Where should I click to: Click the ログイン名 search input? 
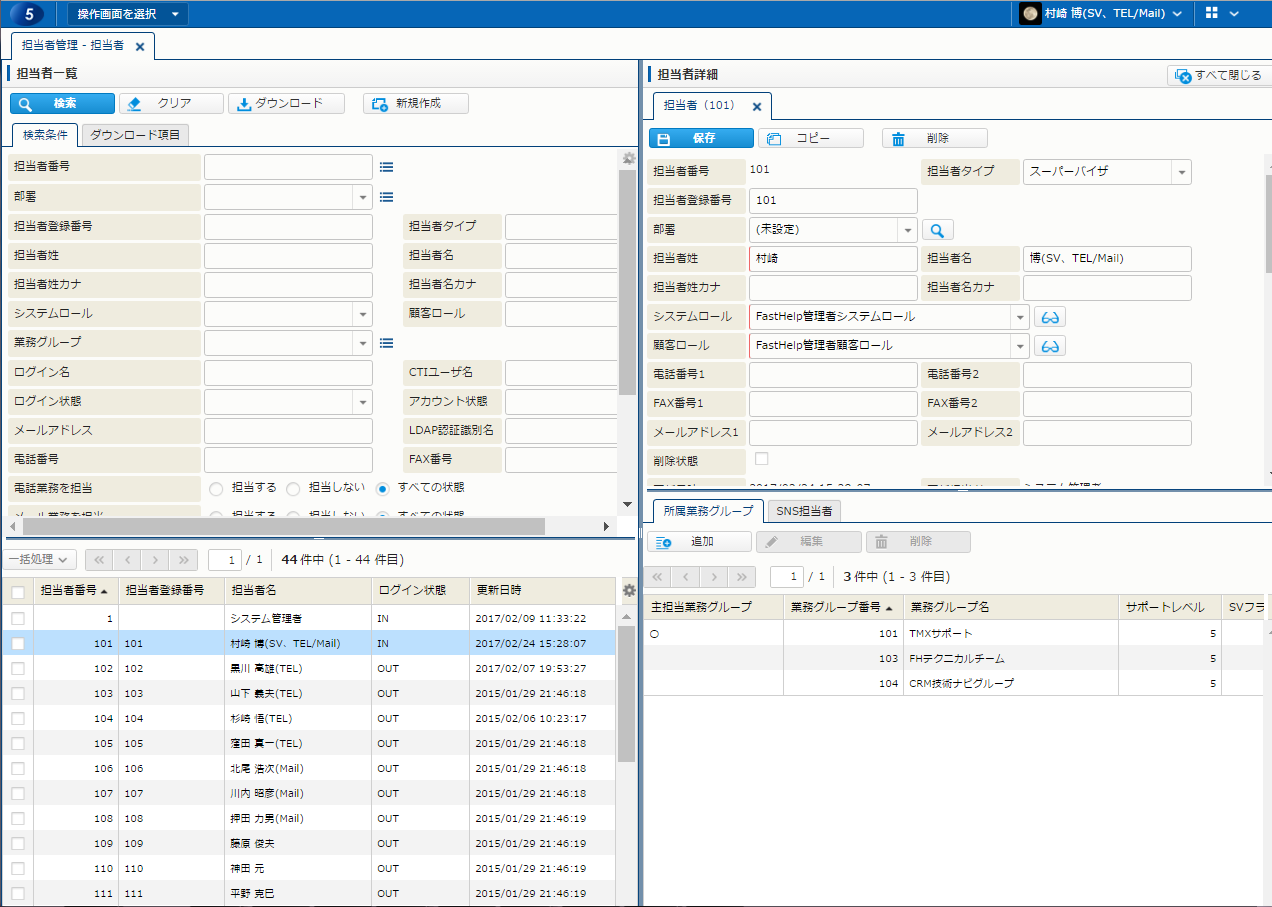click(288, 373)
